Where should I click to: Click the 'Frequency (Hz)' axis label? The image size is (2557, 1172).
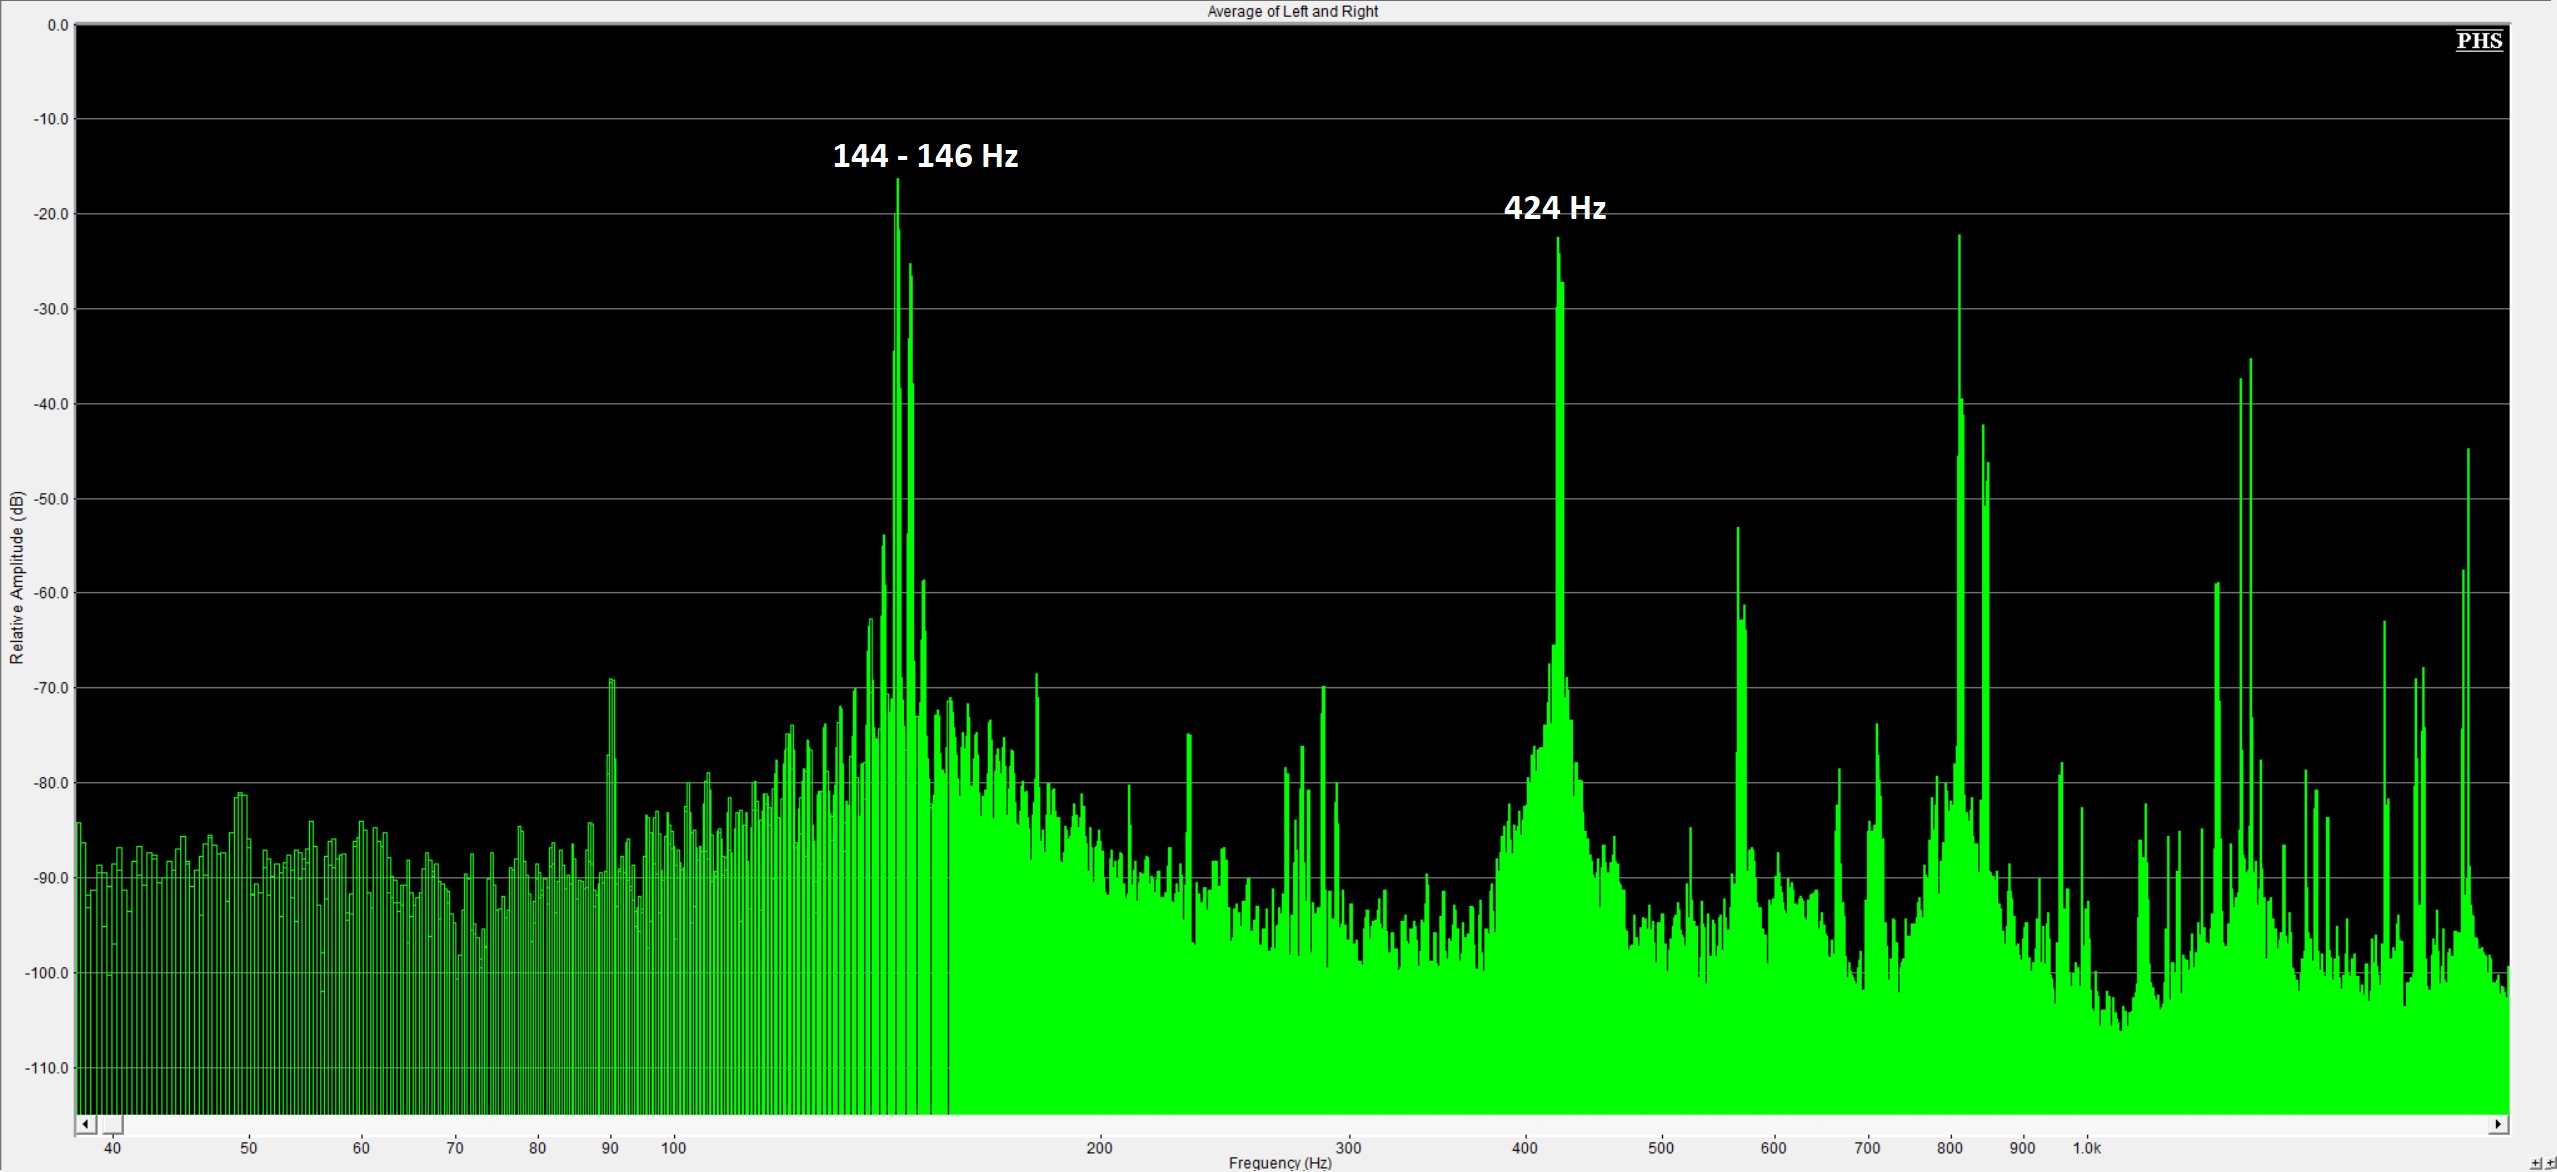point(1280,1163)
